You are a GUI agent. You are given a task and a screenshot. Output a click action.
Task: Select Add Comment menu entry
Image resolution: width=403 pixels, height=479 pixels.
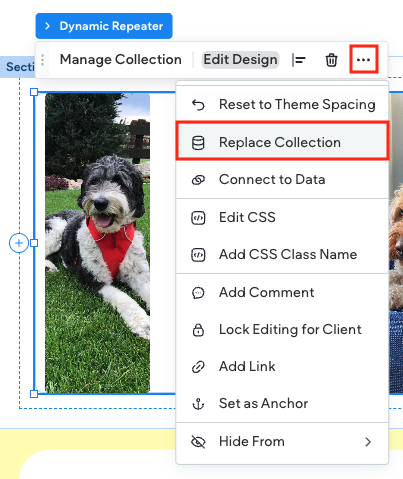pyautogui.click(x=282, y=293)
